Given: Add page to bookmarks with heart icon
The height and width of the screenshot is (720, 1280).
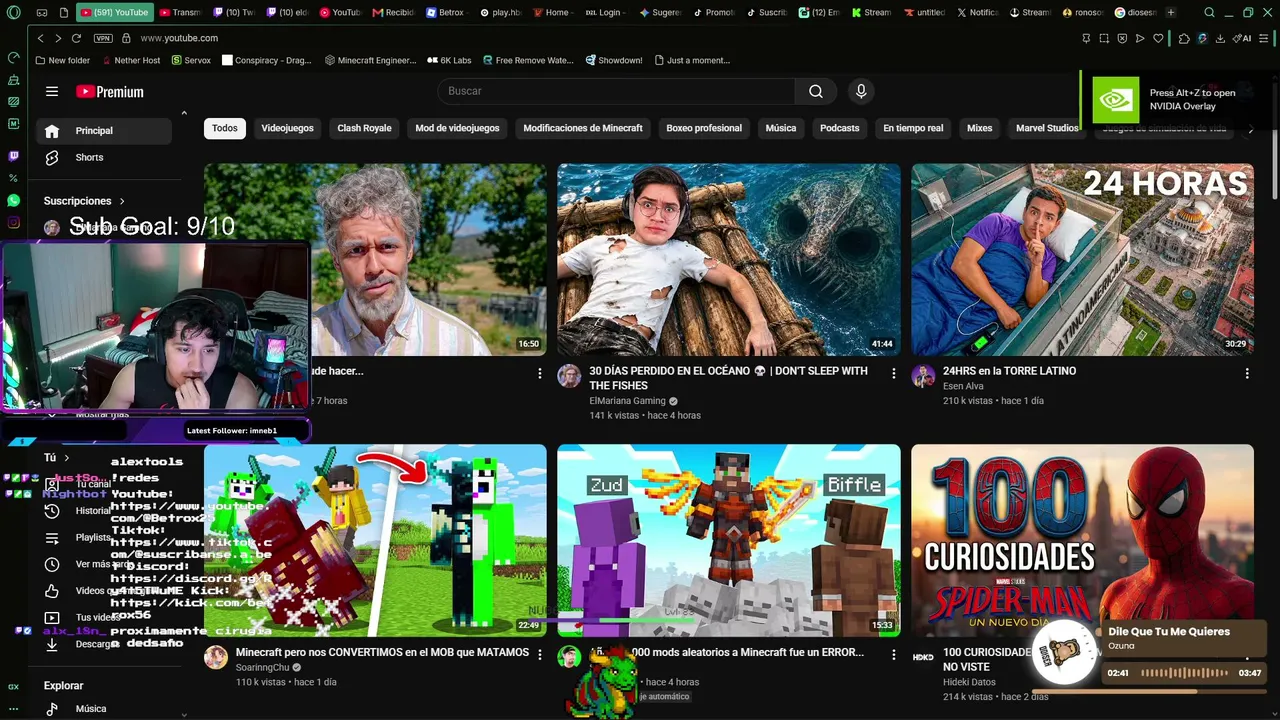Looking at the screenshot, I should pos(1158,38).
